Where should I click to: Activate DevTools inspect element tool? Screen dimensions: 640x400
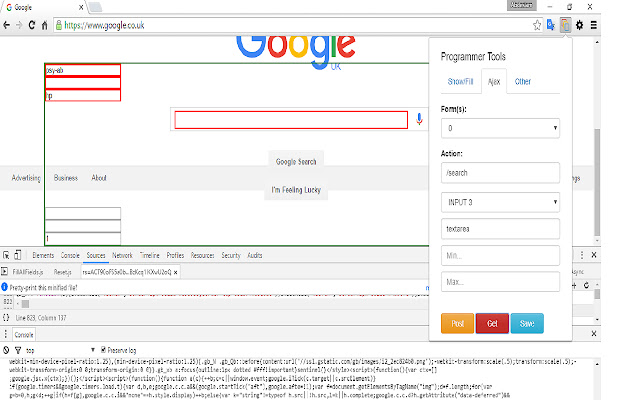coord(6,256)
